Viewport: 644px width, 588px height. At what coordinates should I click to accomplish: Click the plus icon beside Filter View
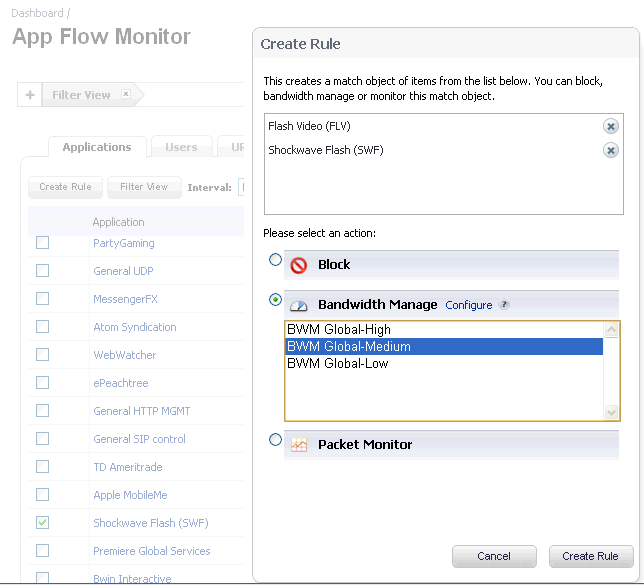[30, 95]
